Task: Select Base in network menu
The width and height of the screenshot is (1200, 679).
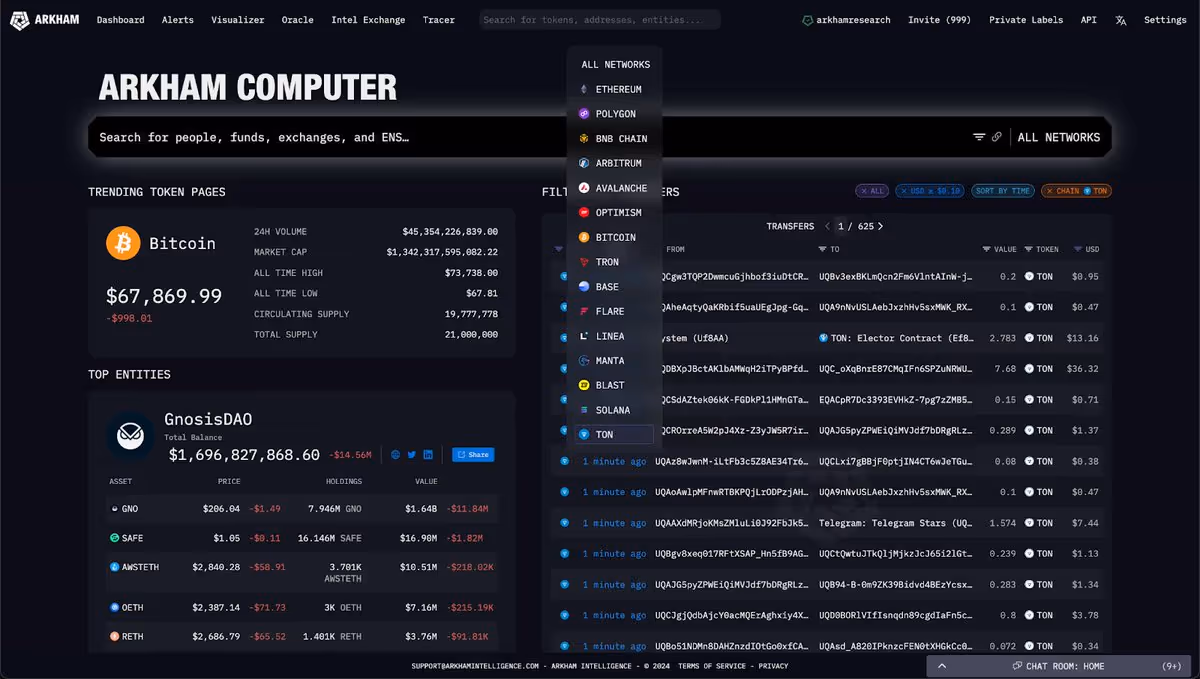Action: coord(615,286)
